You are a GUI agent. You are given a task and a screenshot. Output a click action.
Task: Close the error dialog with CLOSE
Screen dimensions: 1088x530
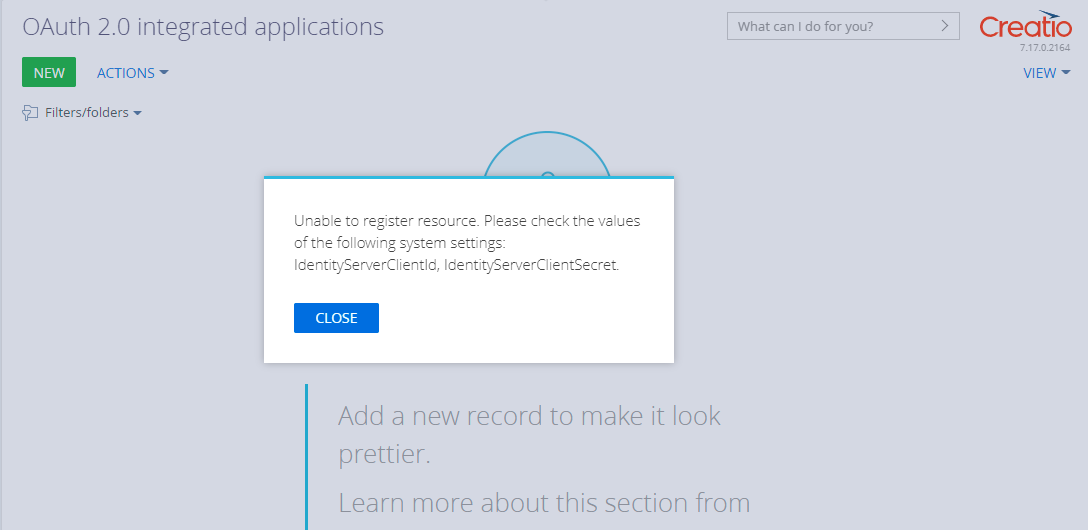337,318
